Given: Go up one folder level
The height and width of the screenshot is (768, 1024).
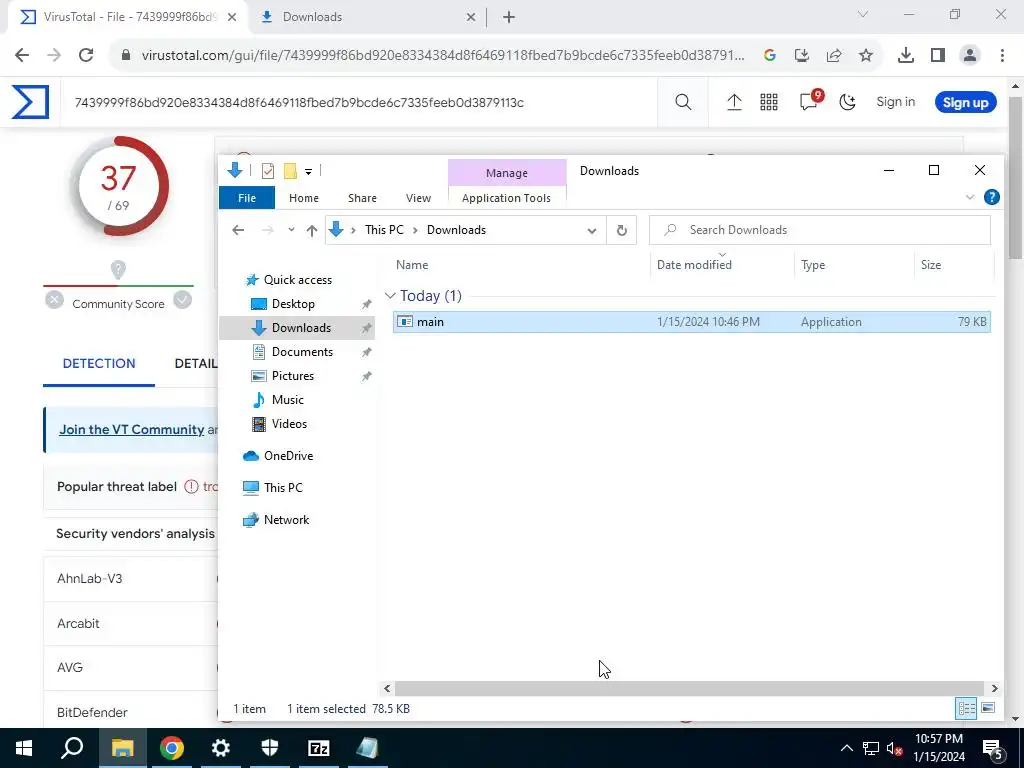Looking at the screenshot, I should coord(312,230).
